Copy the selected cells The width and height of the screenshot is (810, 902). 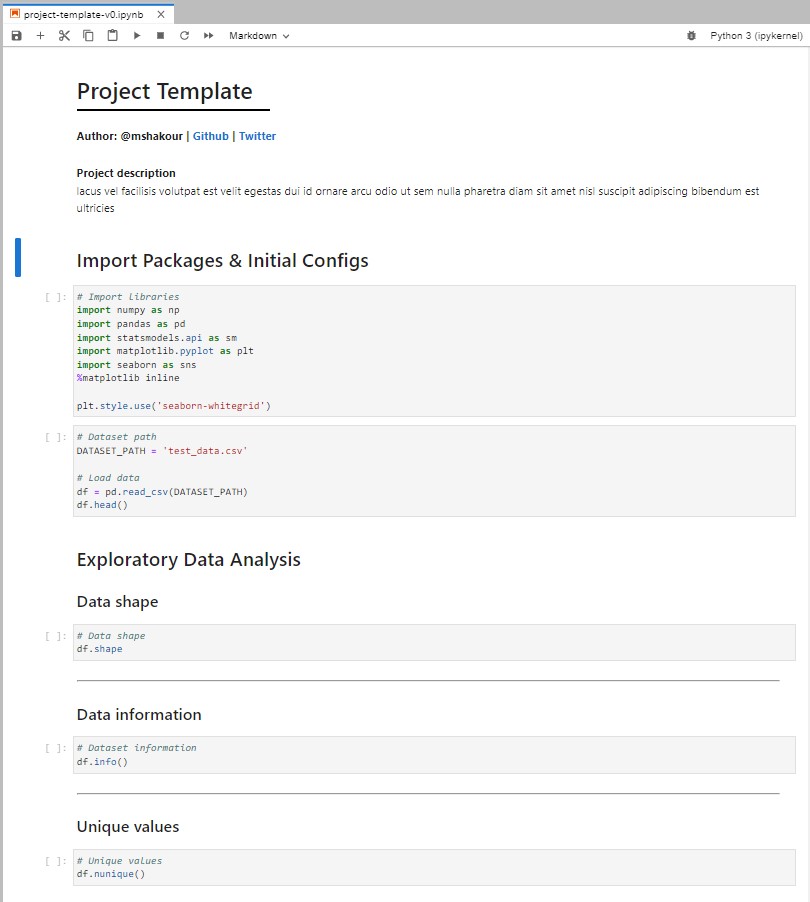pos(87,35)
